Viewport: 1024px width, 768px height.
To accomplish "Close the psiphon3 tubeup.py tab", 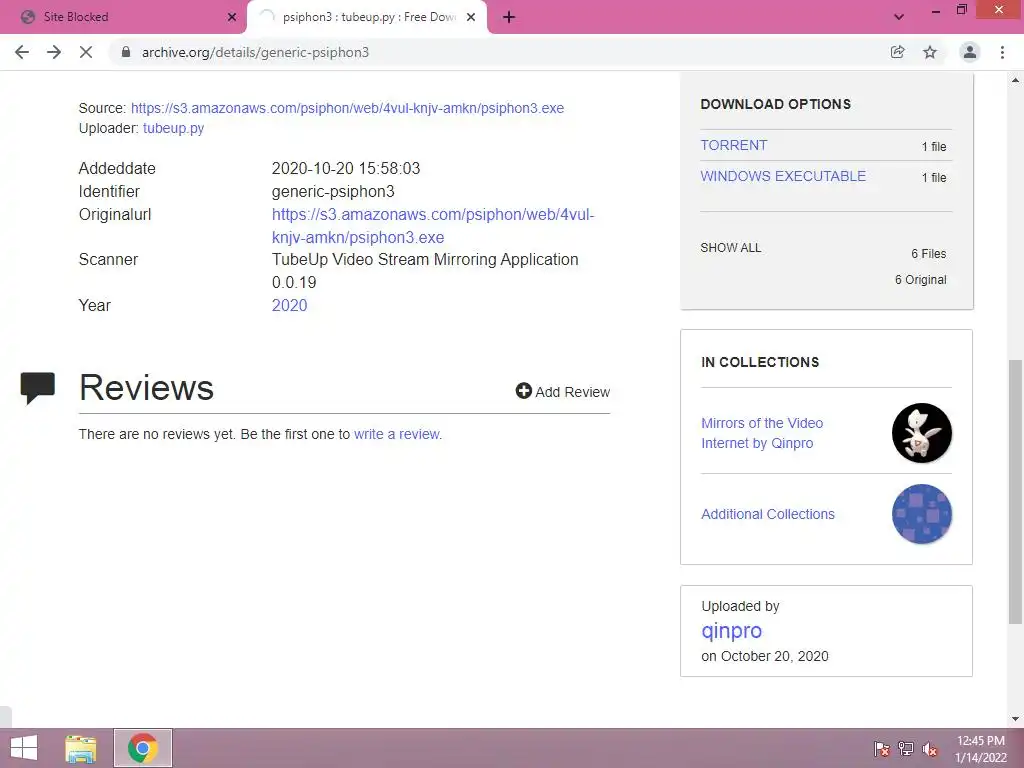I will pyautogui.click(x=471, y=18).
